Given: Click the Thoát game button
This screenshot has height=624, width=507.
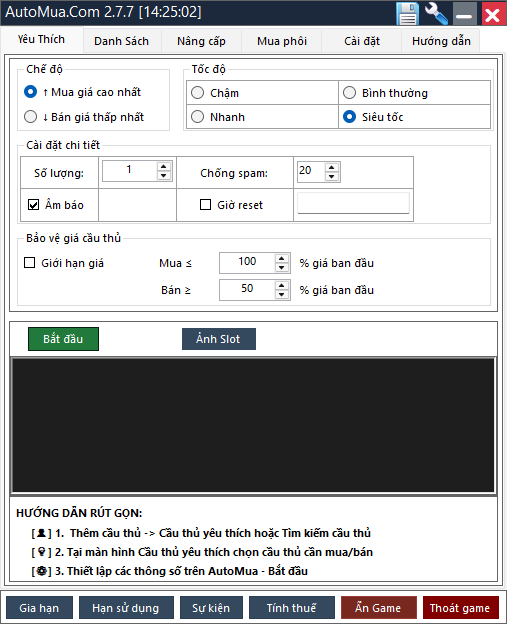Looking at the screenshot, I should click(460, 608).
